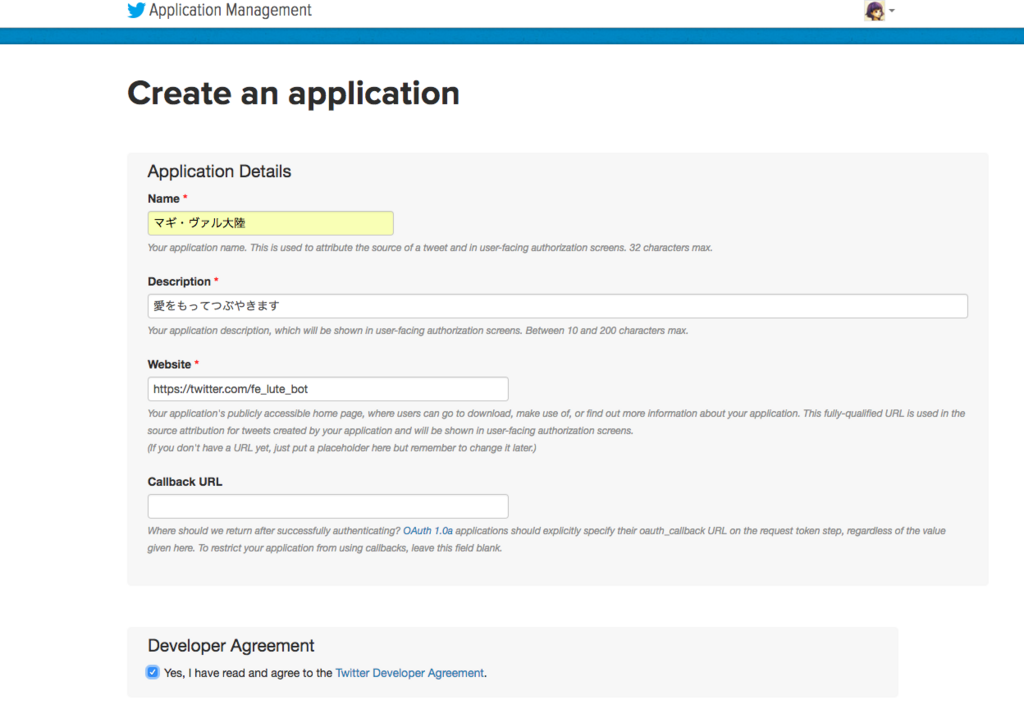Click the Name field label
The width and height of the screenshot is (1024, 709).
(x=164, y=199)
